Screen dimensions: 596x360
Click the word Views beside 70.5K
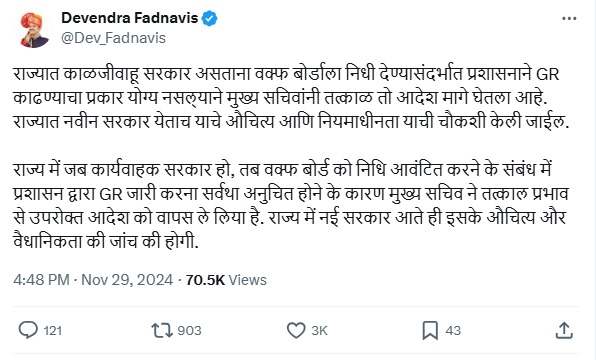click(247, 280)
